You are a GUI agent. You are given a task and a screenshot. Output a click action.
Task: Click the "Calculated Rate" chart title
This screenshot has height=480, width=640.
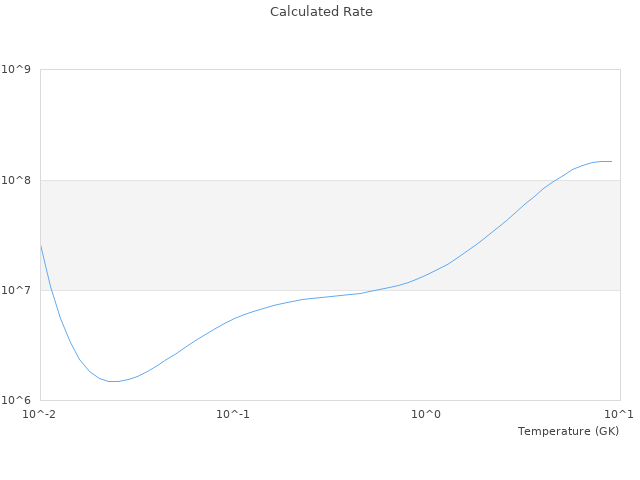(321, 12)
